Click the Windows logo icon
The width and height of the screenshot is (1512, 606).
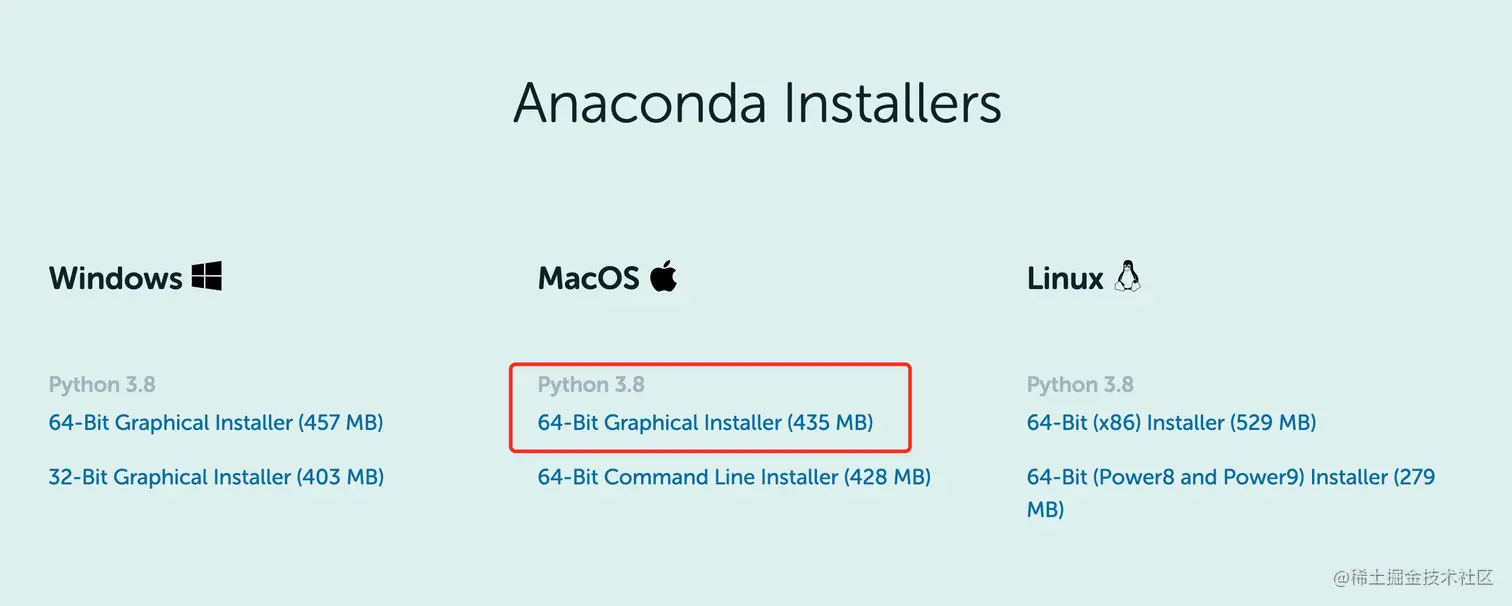[207, 276]
